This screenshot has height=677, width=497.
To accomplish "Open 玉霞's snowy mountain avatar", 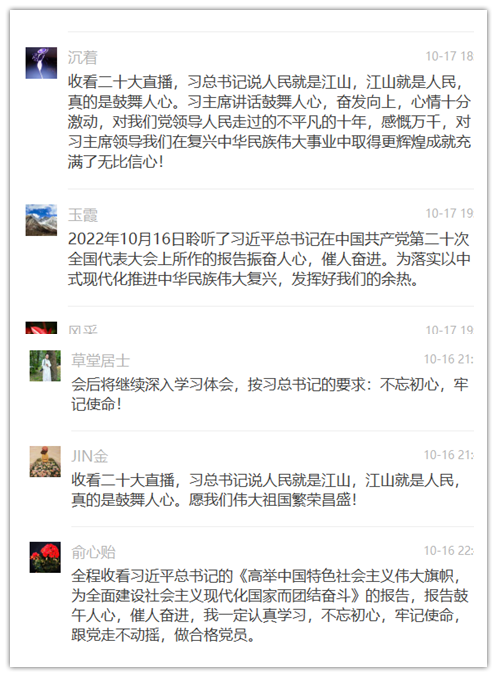I will click(x=41, y=220).
